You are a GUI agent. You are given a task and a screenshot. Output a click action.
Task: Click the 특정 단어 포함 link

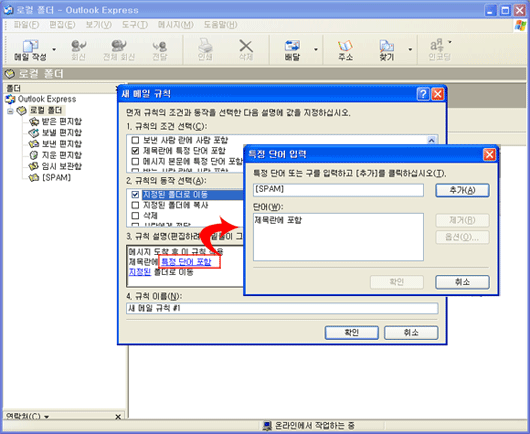pos(186,262)
